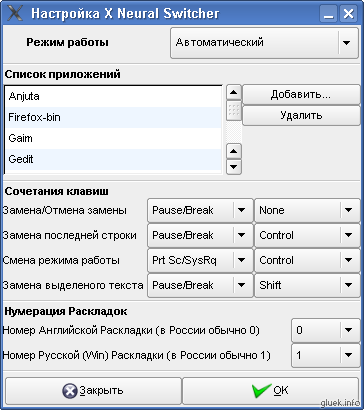
Task: Open None modifier dropdown for Замена/Отмена замены
Action: tap(307, 210)
